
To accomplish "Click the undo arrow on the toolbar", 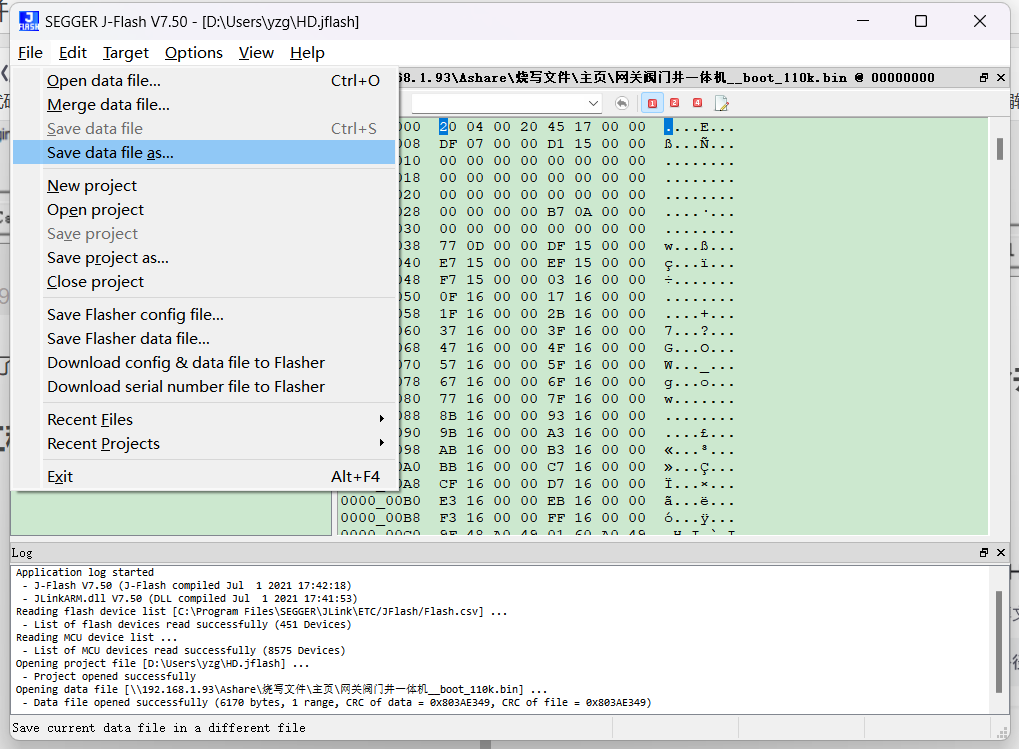I will coord(622,102).
